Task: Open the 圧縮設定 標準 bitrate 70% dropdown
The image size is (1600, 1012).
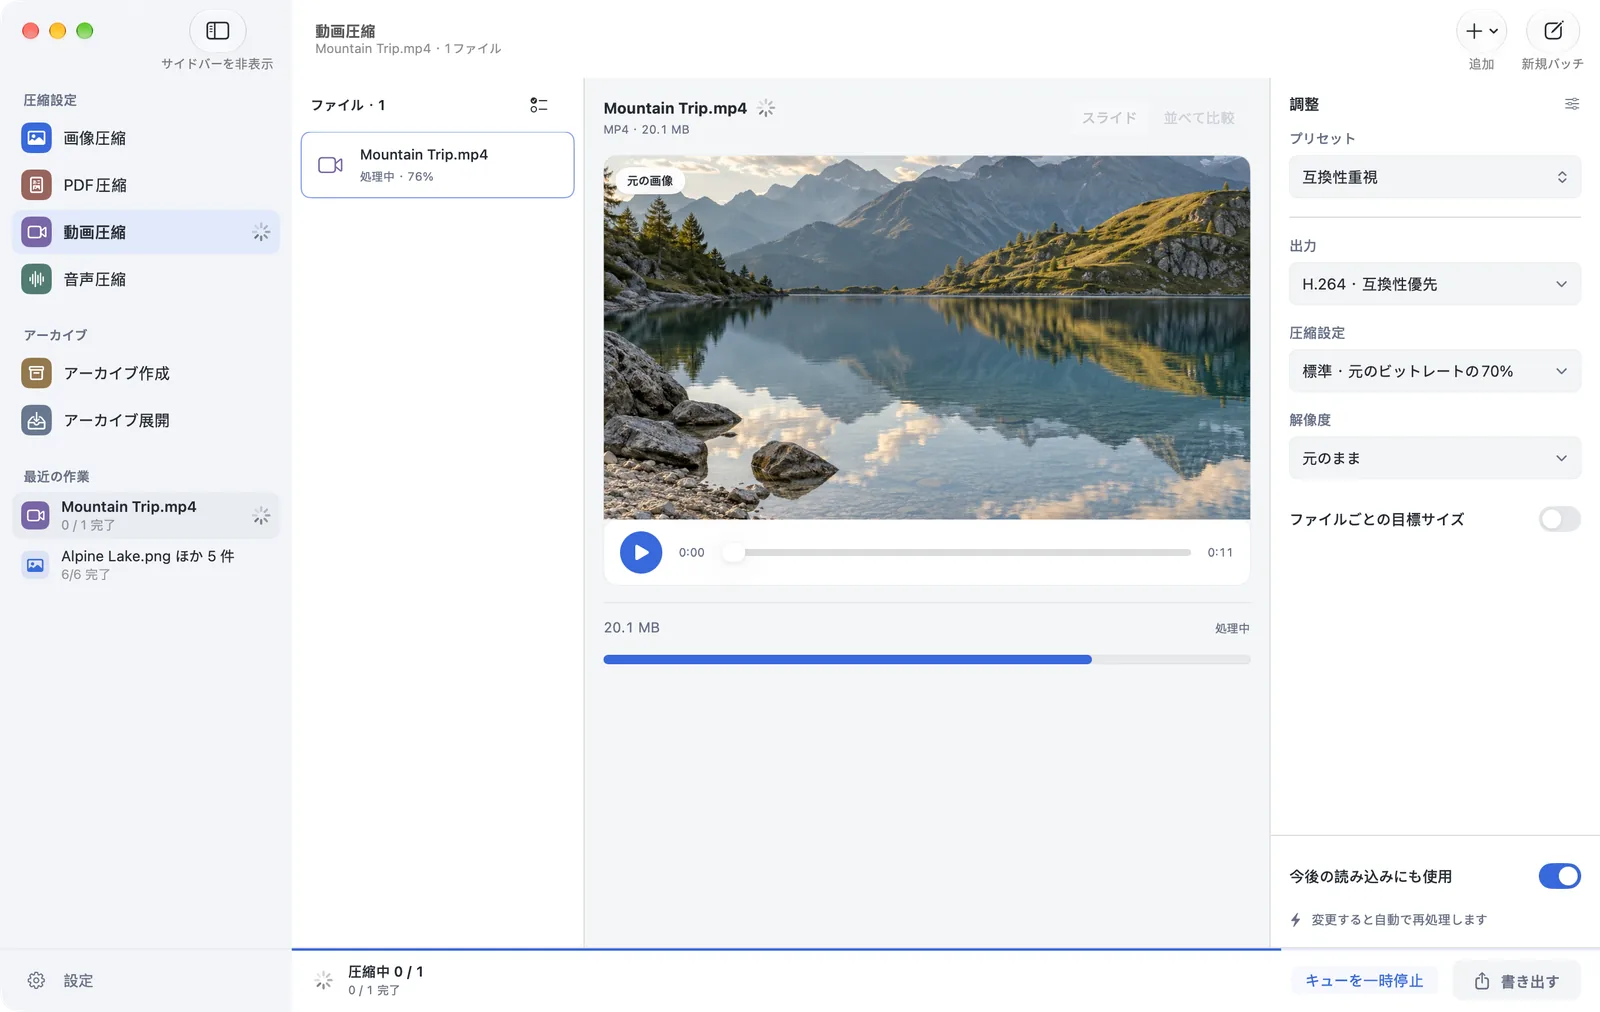Action: tap(1435, 371)
